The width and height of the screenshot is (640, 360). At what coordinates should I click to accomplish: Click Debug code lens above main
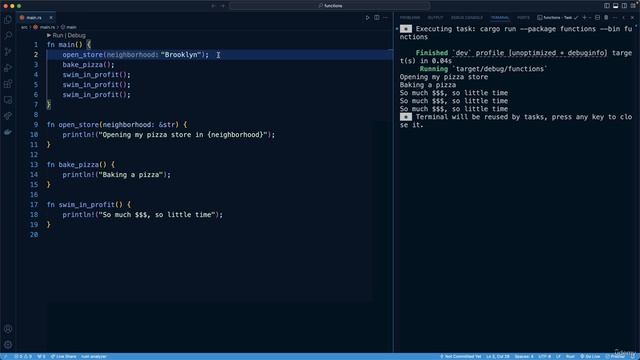(x=76, y=36)
